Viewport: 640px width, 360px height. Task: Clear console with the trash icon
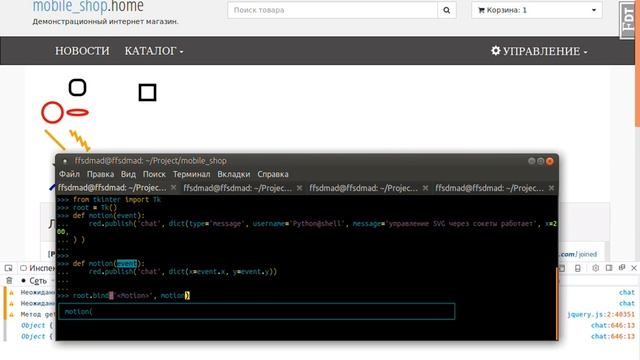9,281
